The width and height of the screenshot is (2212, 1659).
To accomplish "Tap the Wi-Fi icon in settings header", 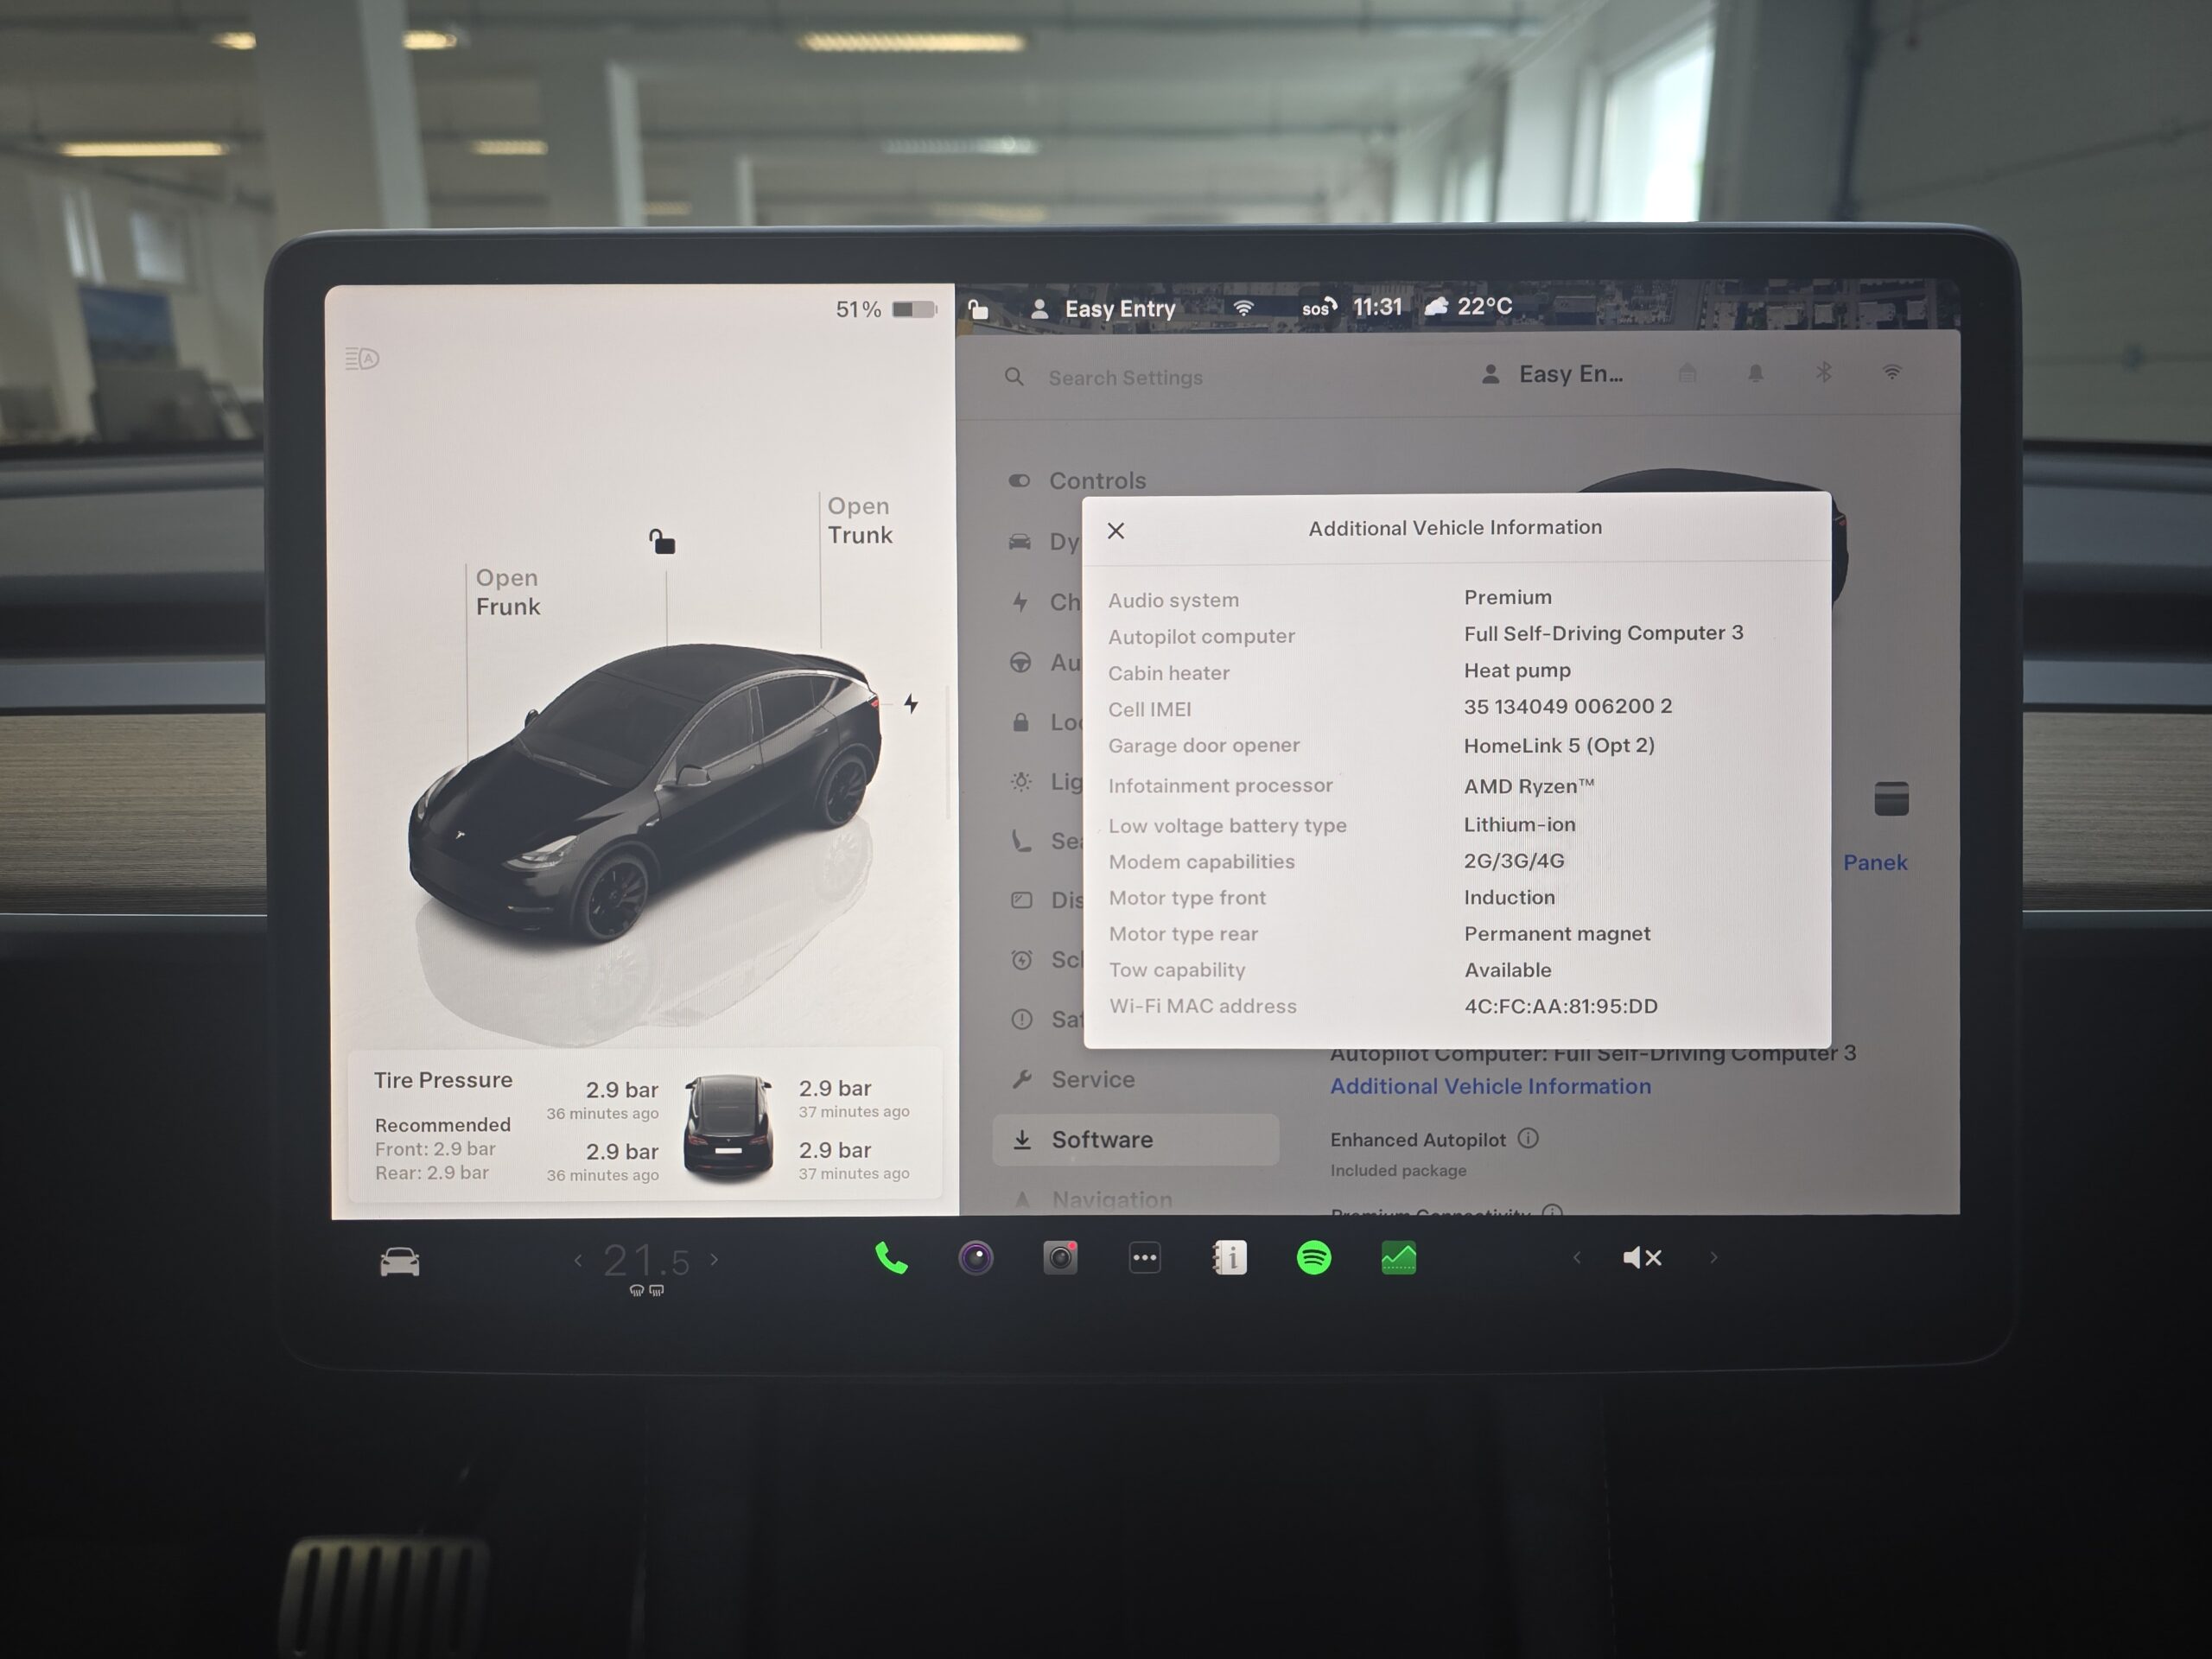I will pyautogui.click(x=1892, y=372).
